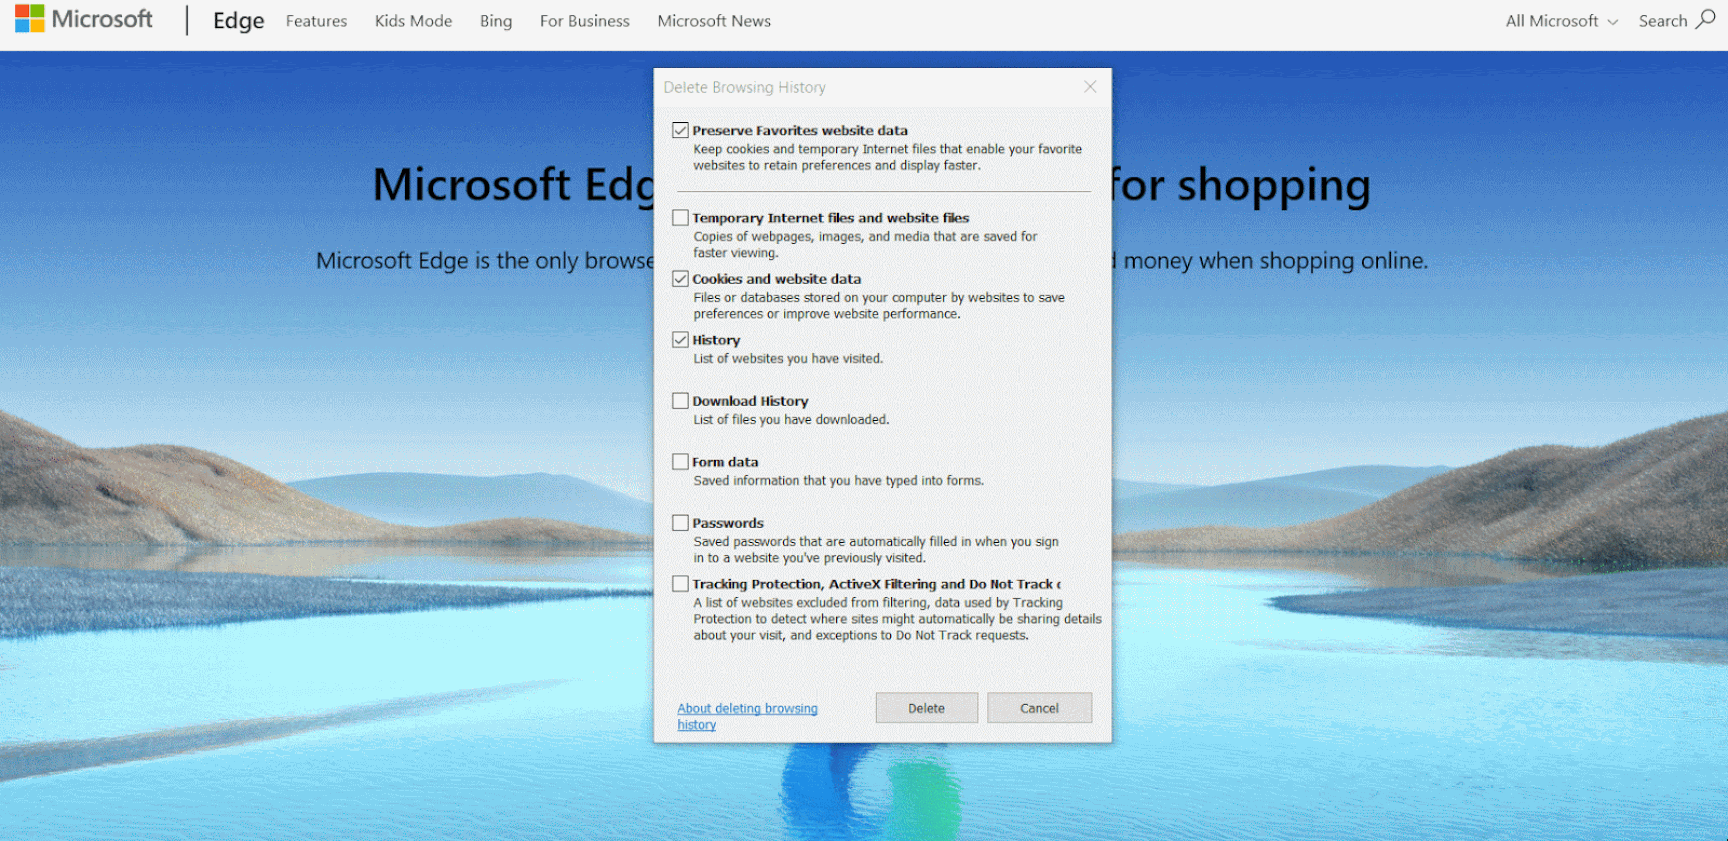Expand the All Microsoft dropdown
The image size is (1728, 841).
[x=1561, y=21]
